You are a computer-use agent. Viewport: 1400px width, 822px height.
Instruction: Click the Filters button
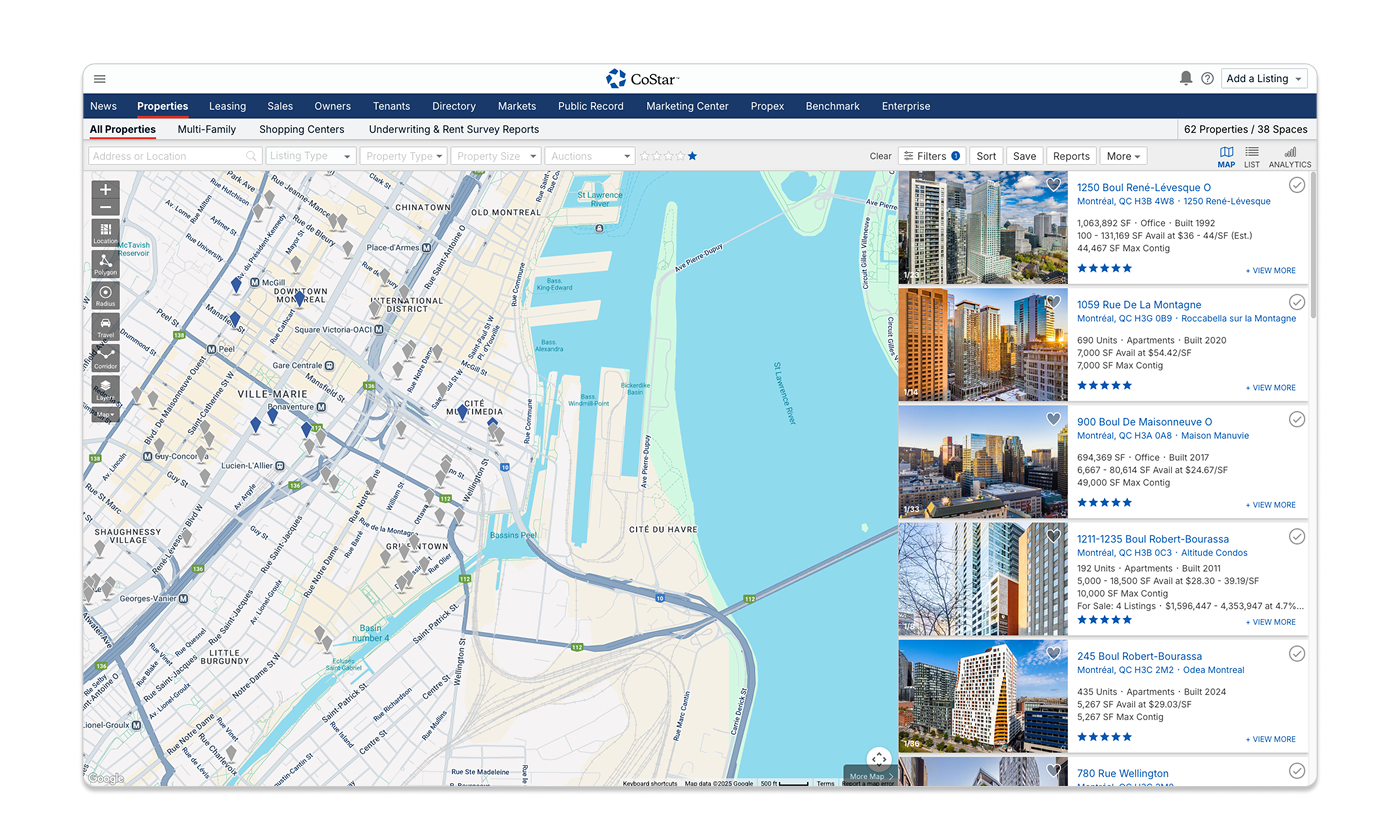coord(931,156)
